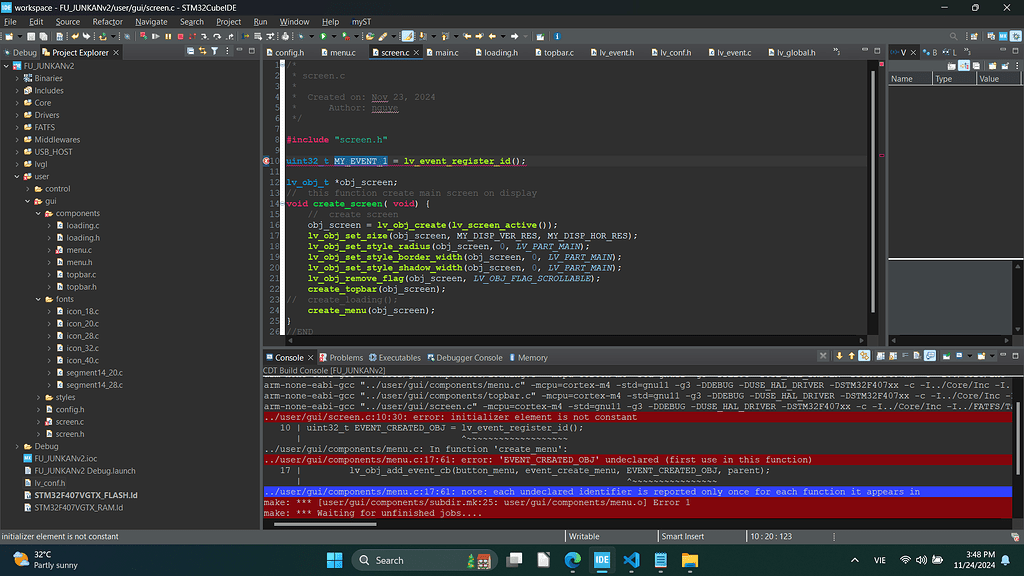Step Over the current line in the toolbar
Screen dimensions: 1024x576
pyautogui.click(x=217, y=36)
